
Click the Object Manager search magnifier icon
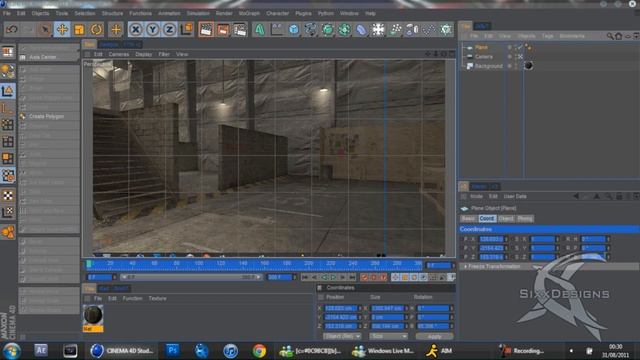pos(610,36)
